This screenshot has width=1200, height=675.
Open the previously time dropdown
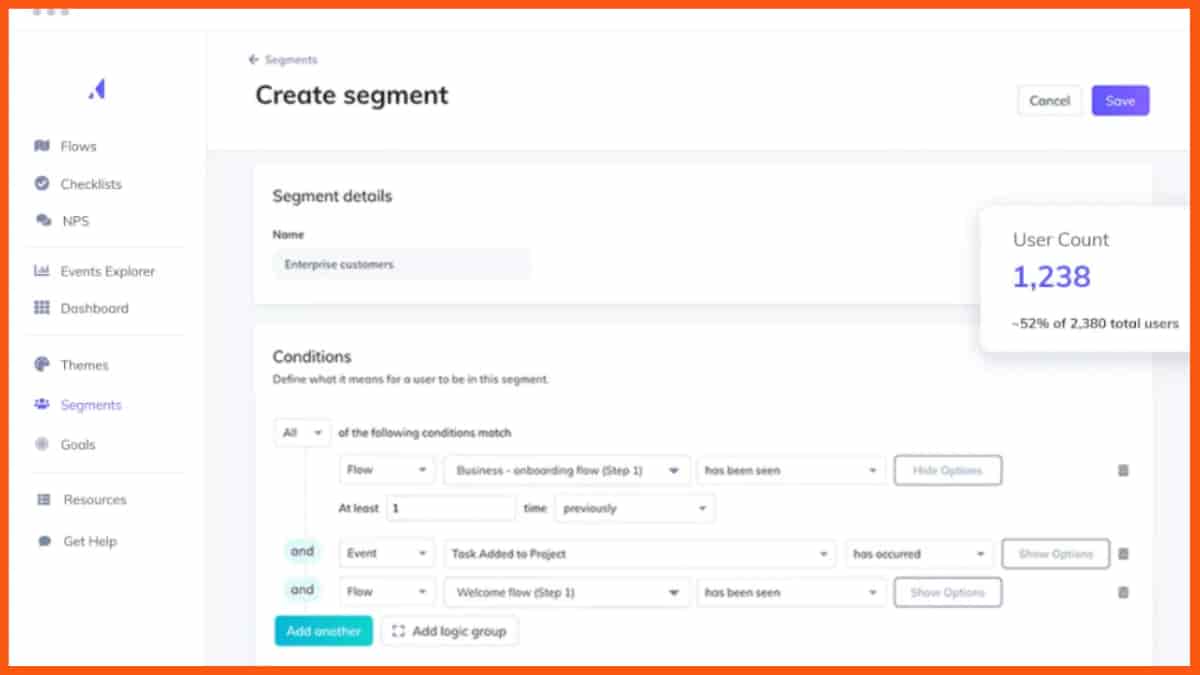(x=634, y=508)
